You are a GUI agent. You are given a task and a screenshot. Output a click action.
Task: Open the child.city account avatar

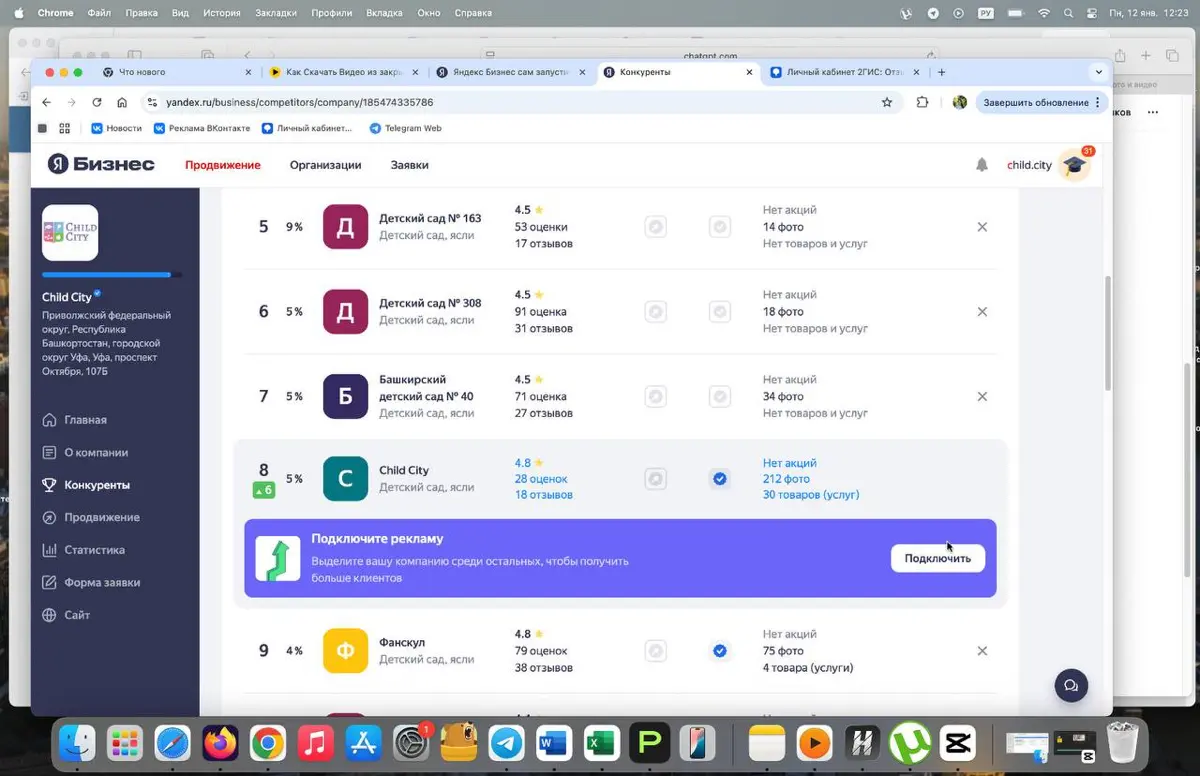pyautogui.click(x=1074, y=165)
